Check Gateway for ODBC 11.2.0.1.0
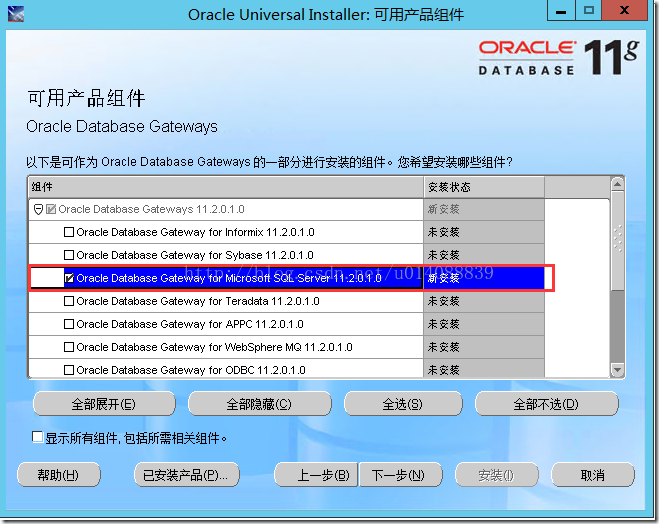This screenshot has height=524, width=659. (x=69, y=370)
